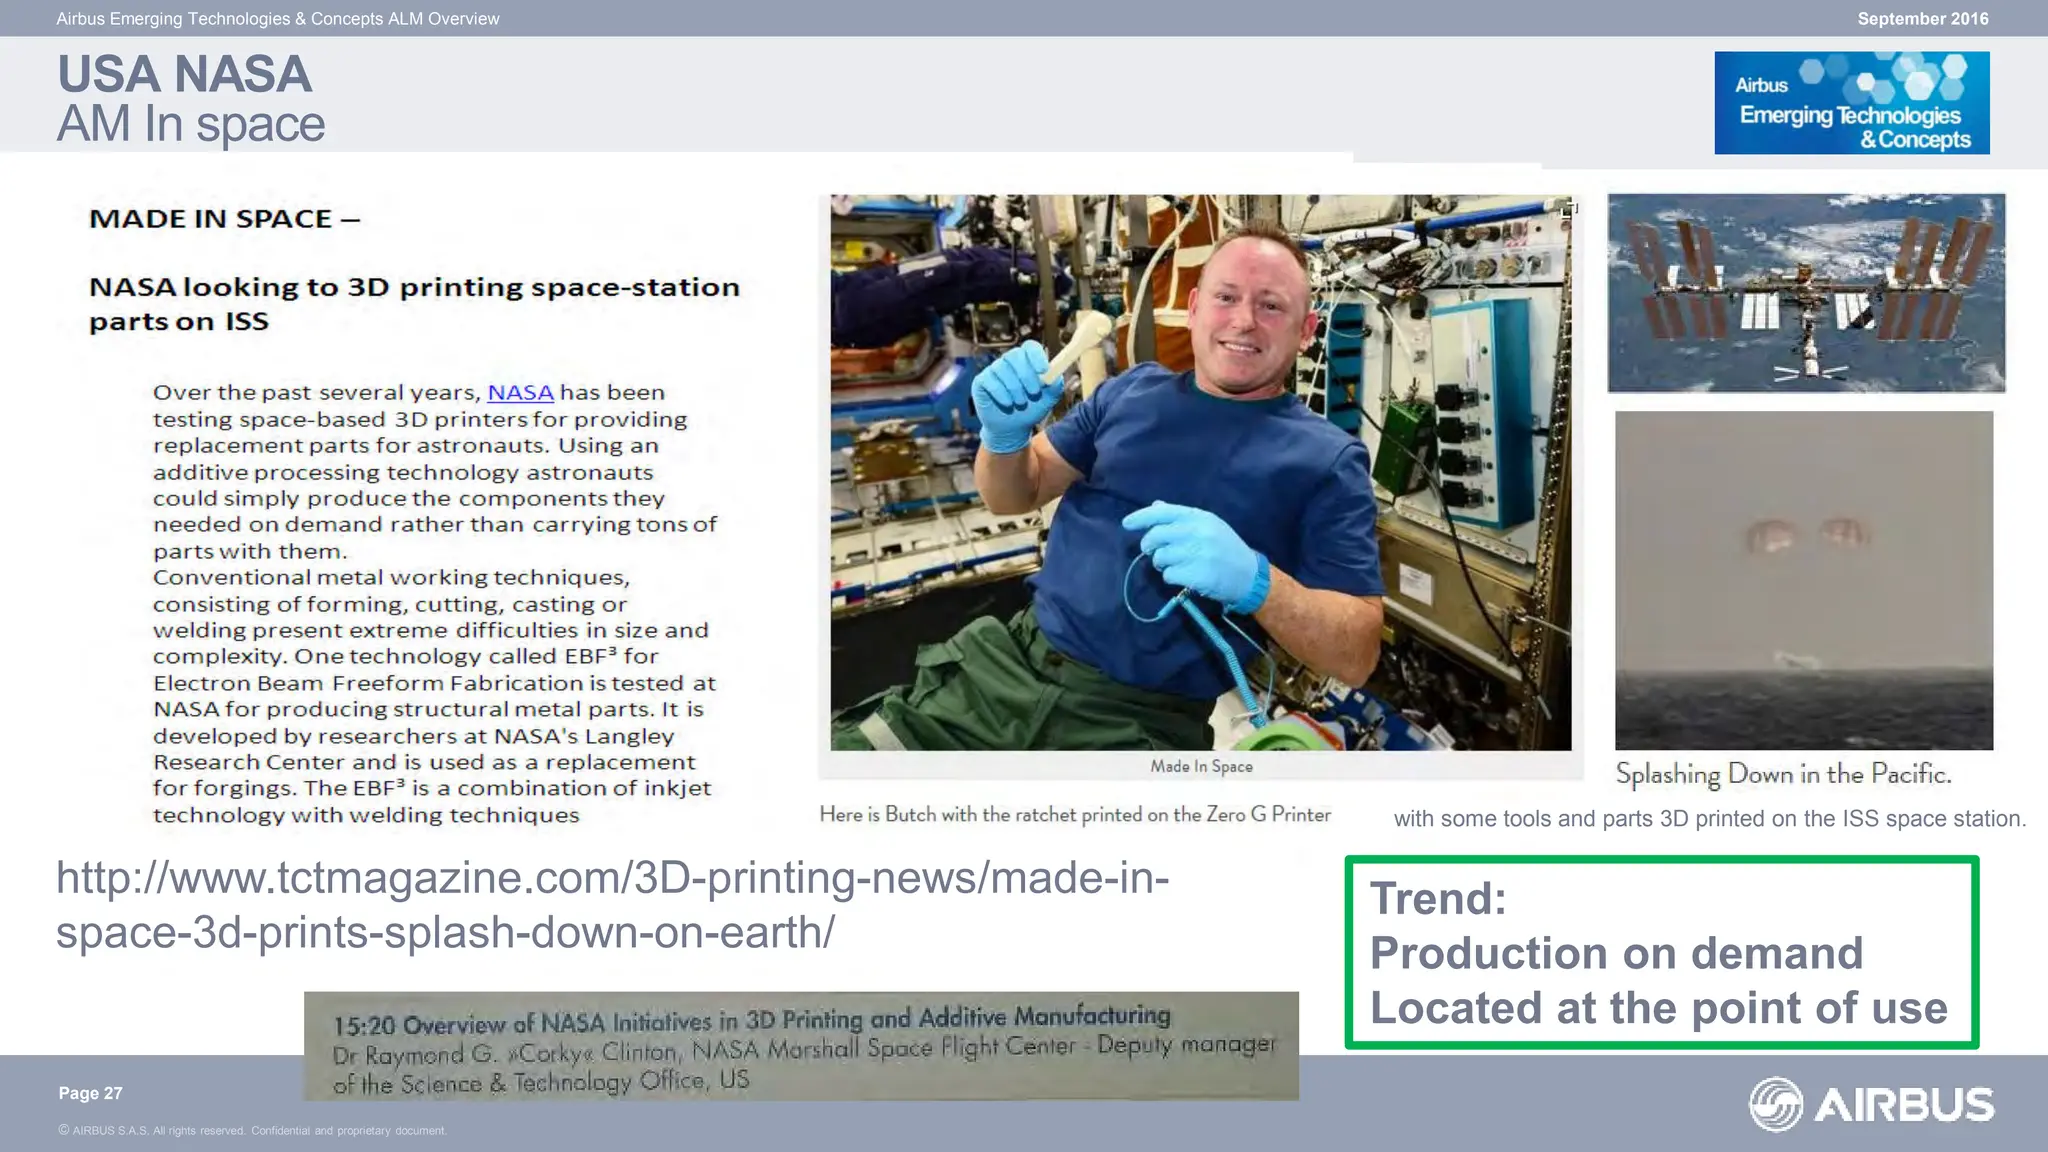Open the tctmagazine.com URL link
This screenshot has height=1152, width=2048.
click(x=612, y=905)
